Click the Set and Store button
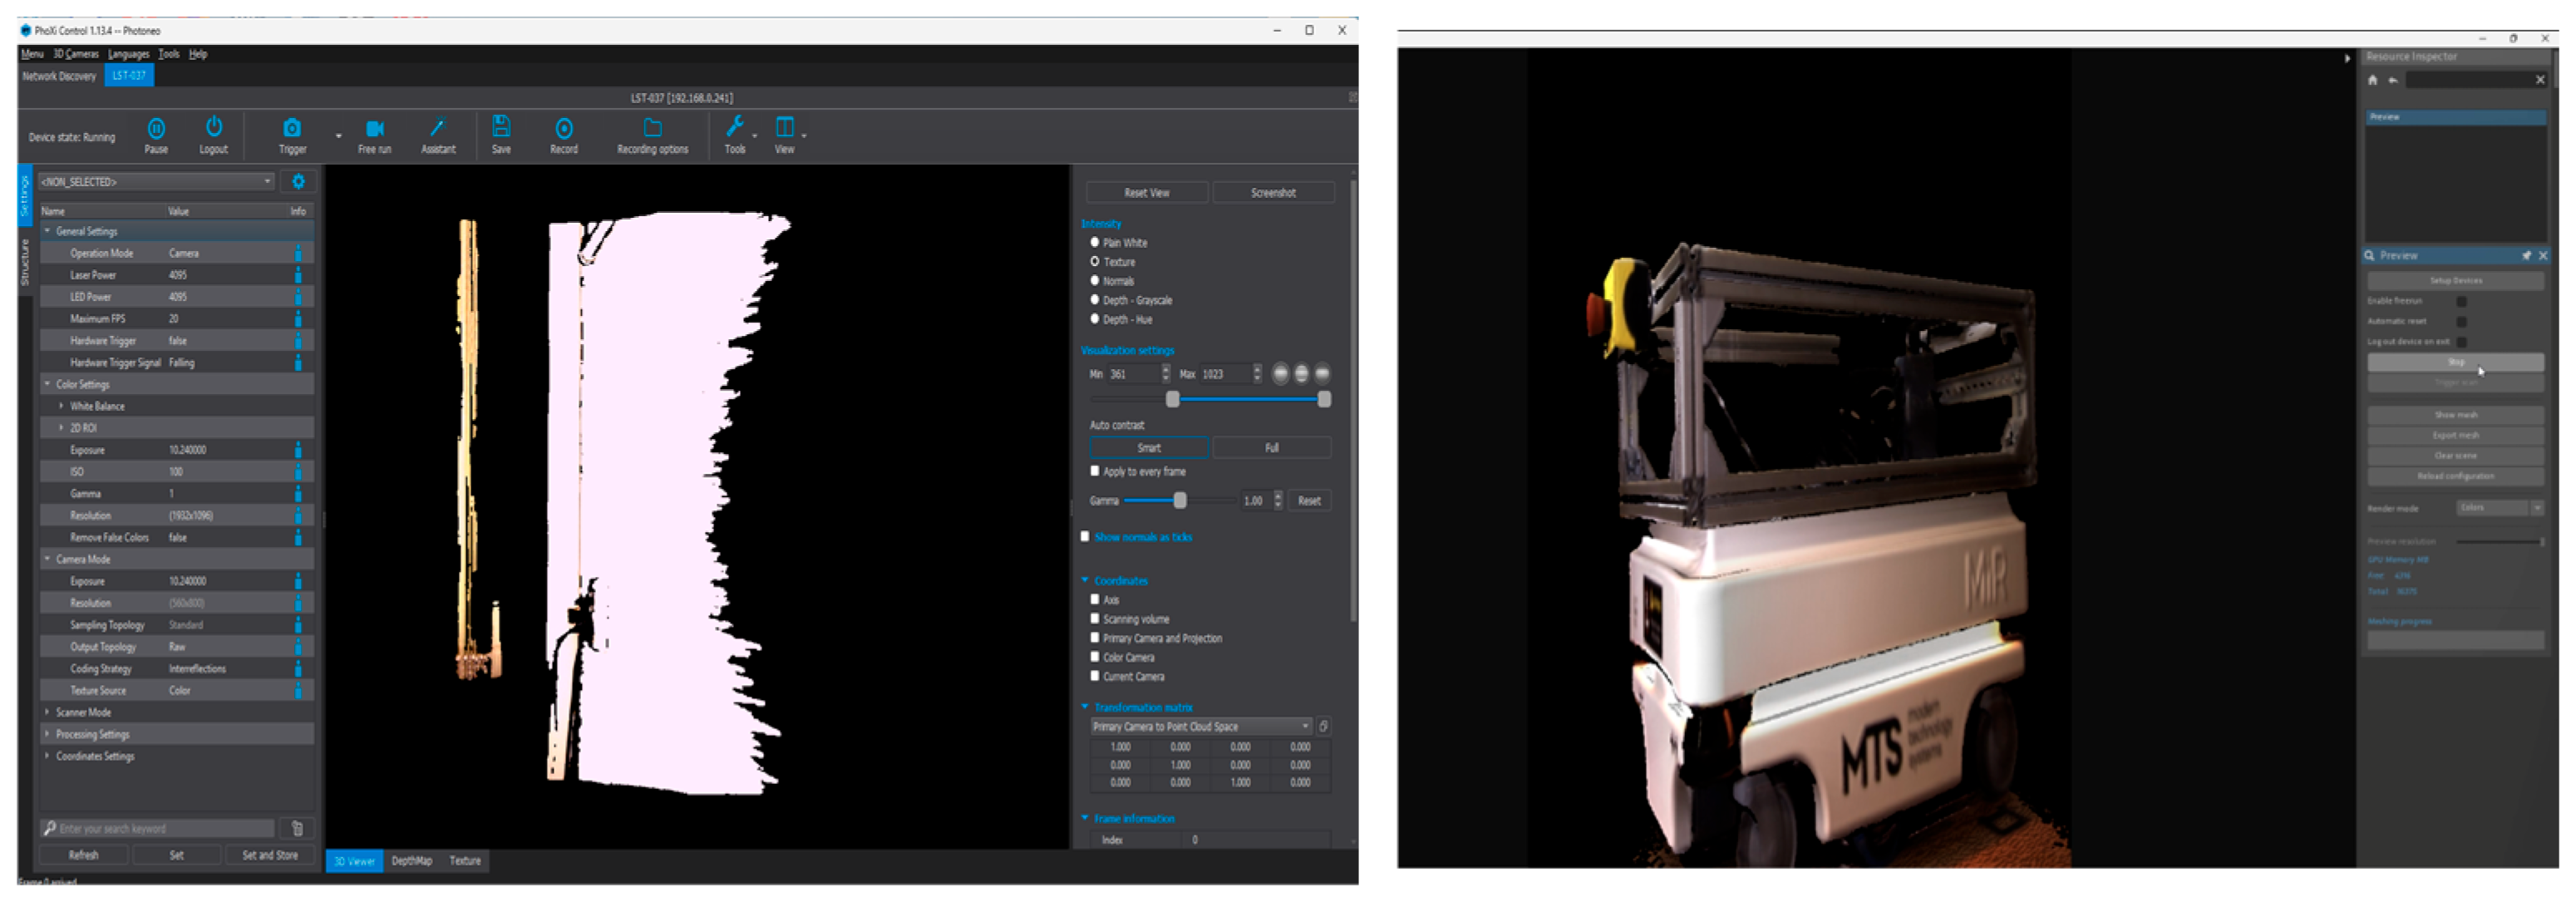Viewport: 2576px width, 907px height. (270, 855)
